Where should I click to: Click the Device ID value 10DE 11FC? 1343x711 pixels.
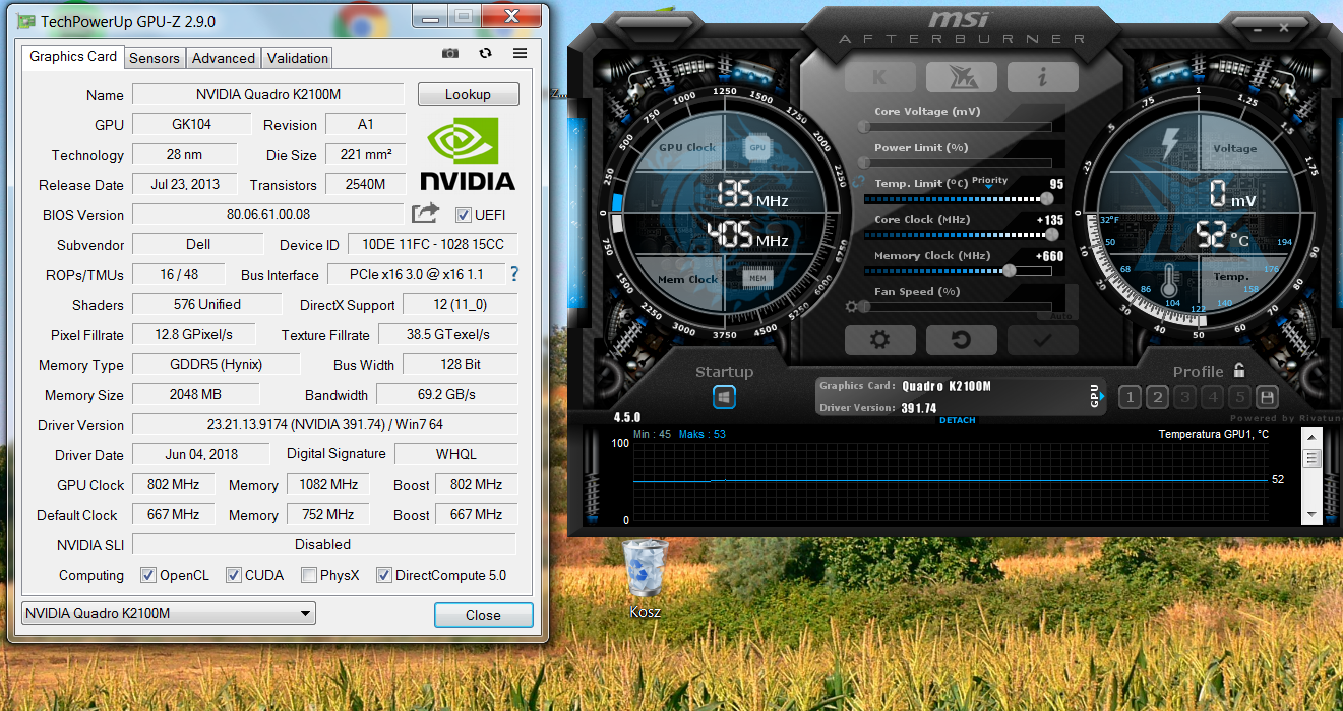pos(432,244)
